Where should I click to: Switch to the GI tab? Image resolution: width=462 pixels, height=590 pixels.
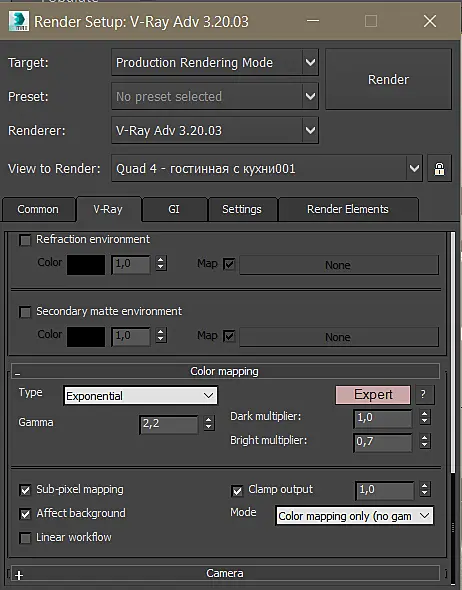tap(174, 209)
